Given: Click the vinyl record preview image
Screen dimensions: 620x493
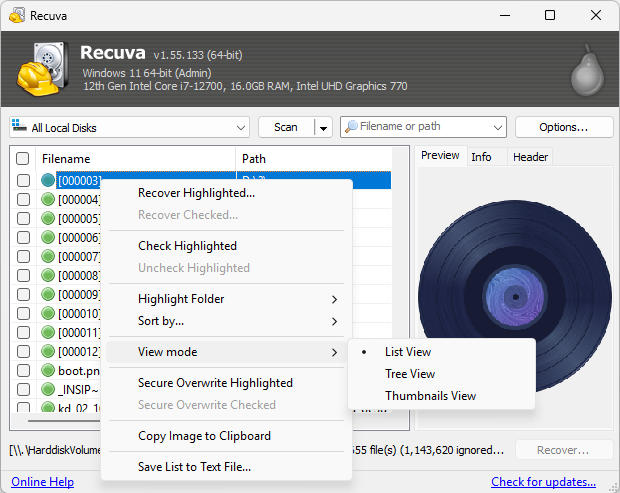Looking at the screenshot, I should tap(515, 297).
